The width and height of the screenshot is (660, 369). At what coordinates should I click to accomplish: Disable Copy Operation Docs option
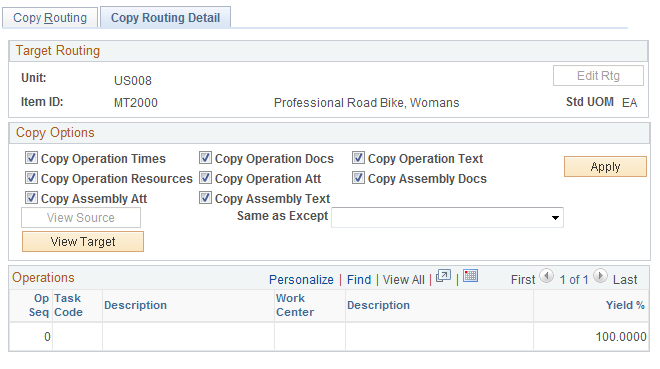tap(205, 158)
